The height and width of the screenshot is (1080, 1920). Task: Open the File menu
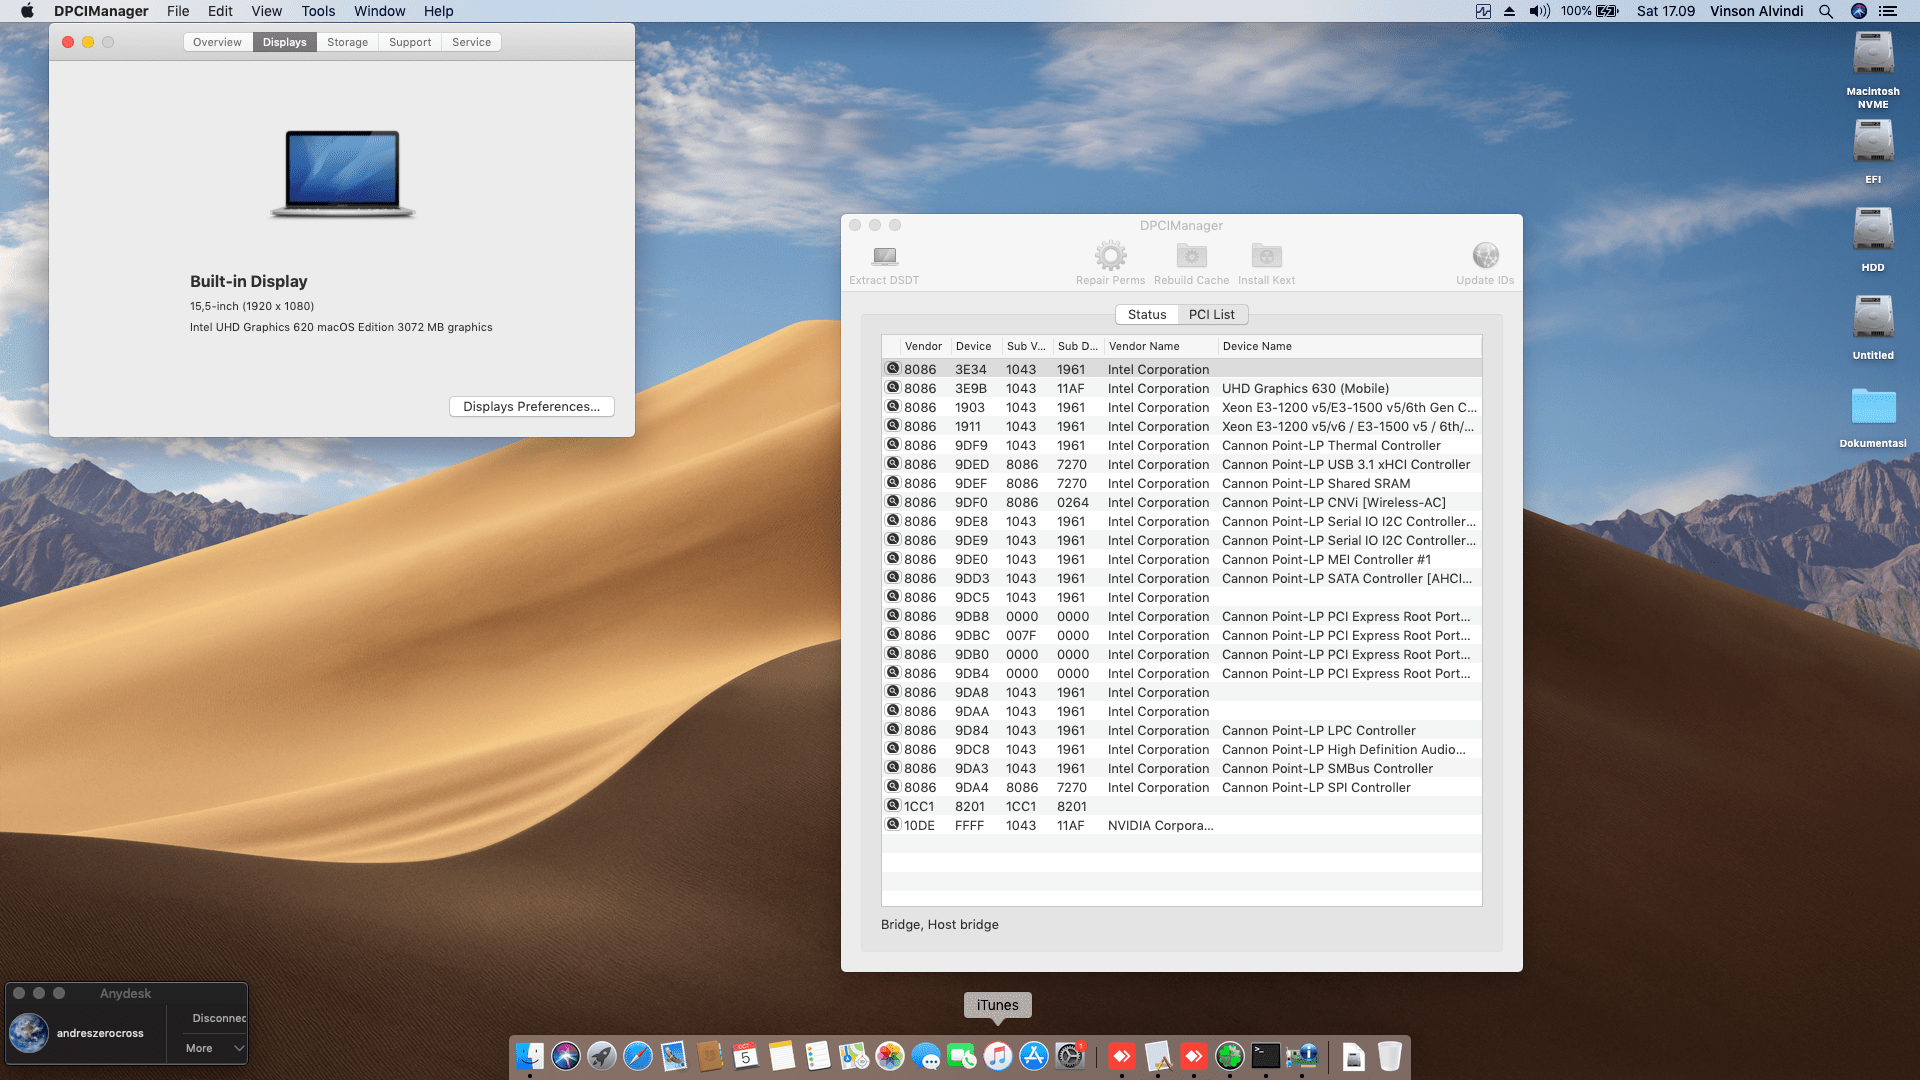coord(178,11)
